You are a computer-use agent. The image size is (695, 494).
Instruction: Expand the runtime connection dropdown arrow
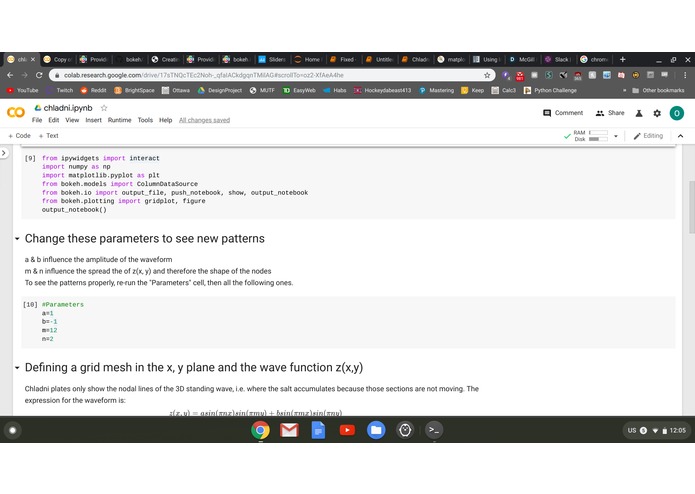point(616,136)
